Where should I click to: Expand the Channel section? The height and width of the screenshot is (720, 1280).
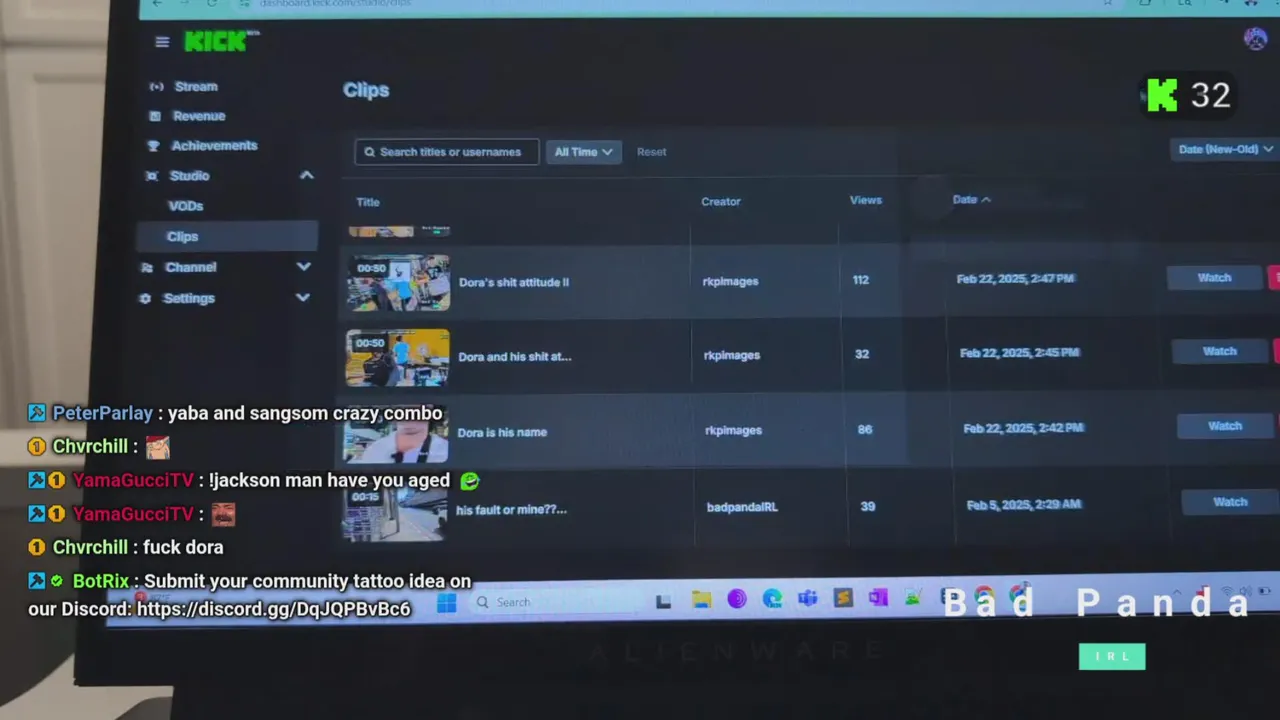[x=304, y=267]
